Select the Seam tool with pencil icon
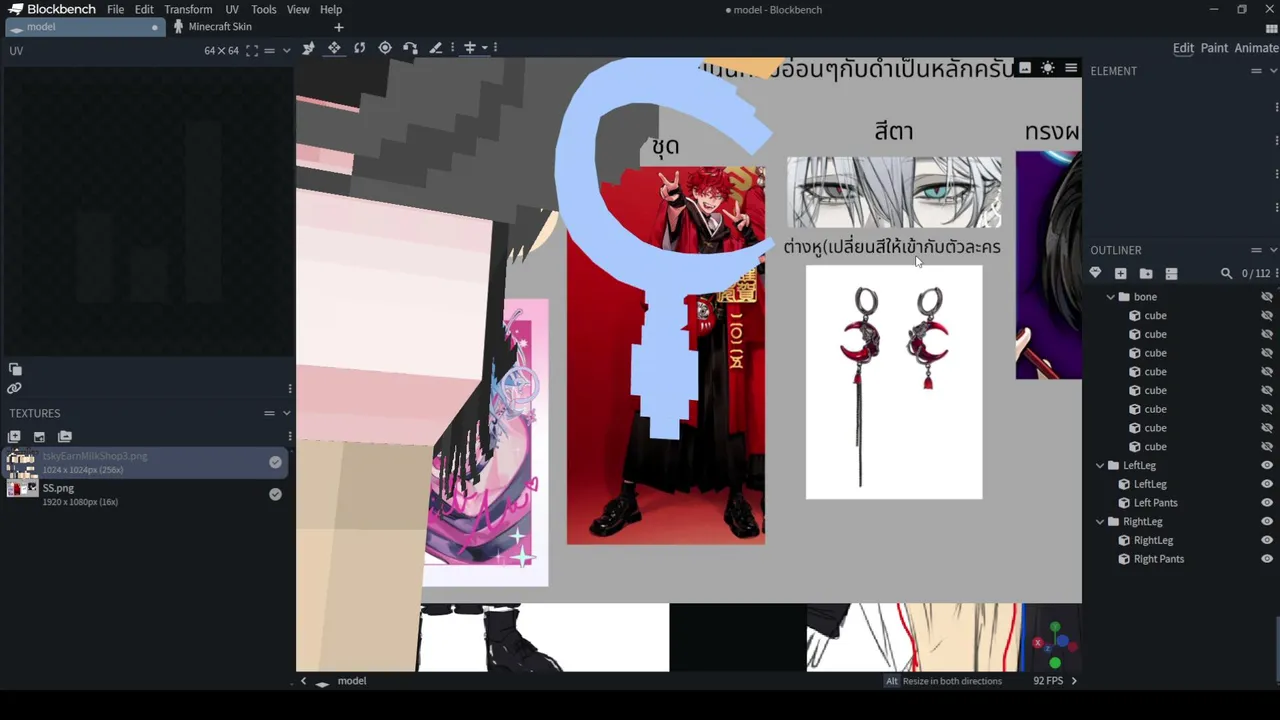The height and width of the screenshot is (720, 1280). click(435, 48)
